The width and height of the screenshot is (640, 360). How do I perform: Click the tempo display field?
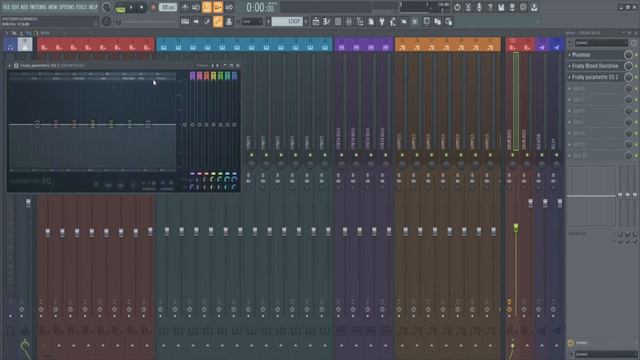pyautogui.click(x=168, y=7)
